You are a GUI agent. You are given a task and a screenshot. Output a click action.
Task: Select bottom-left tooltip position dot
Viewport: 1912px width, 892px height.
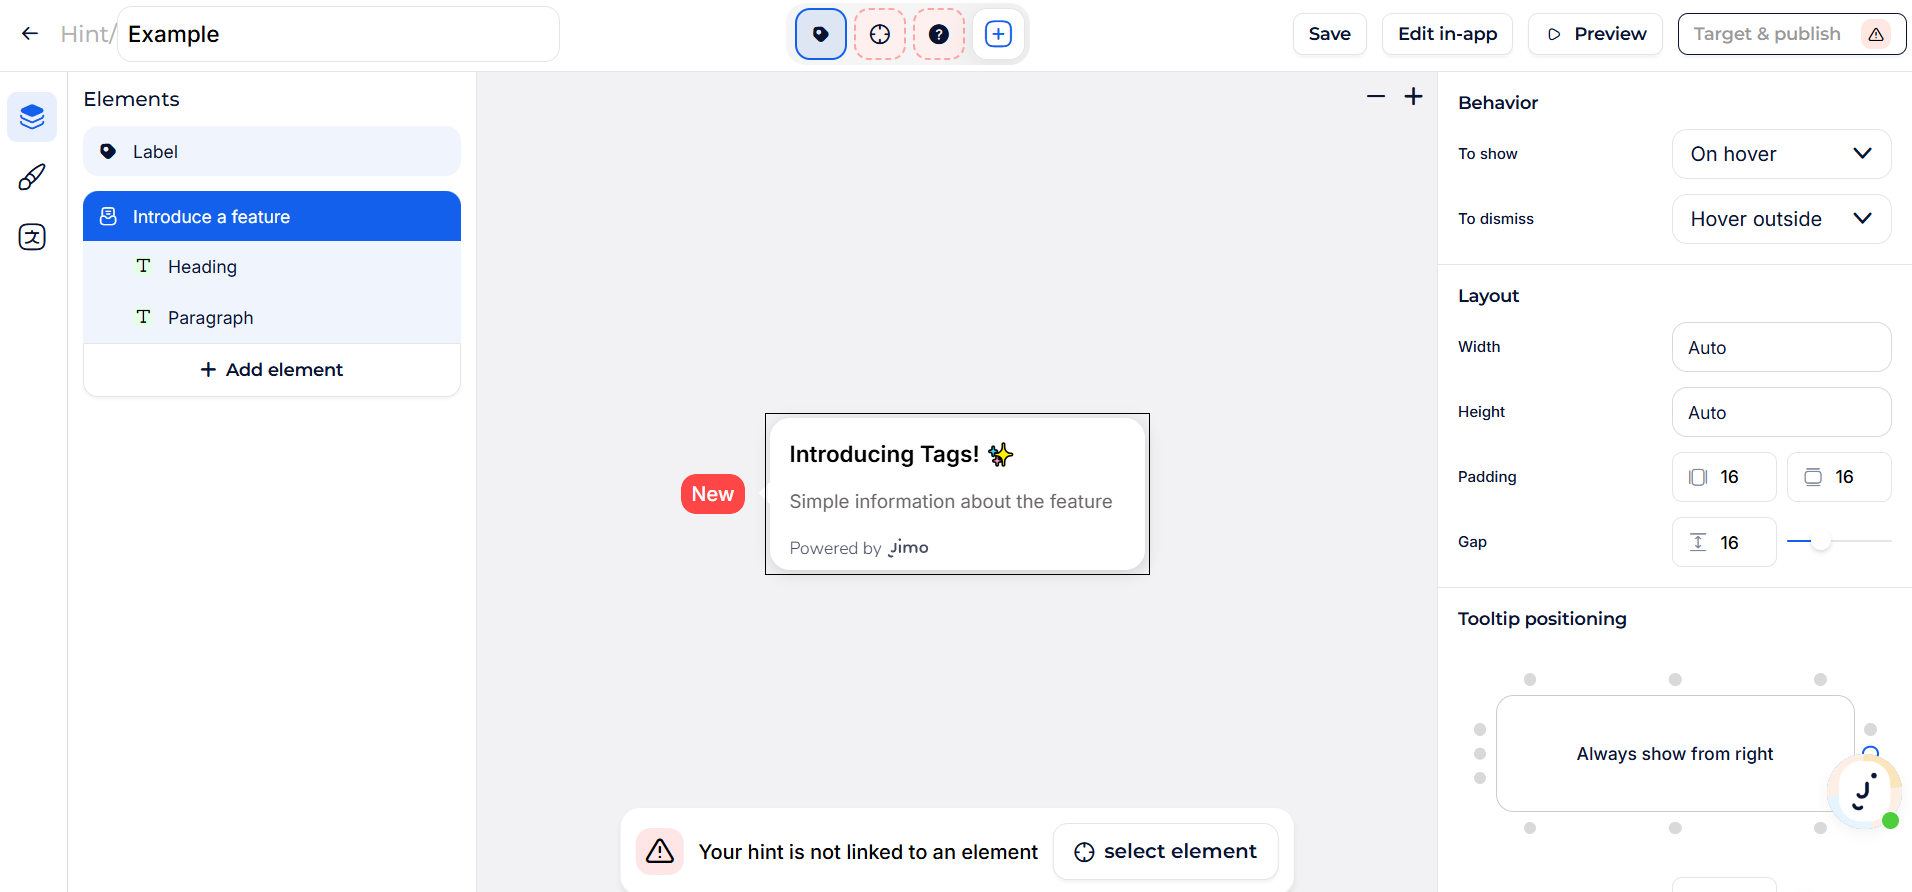(x=1530, y=828)
